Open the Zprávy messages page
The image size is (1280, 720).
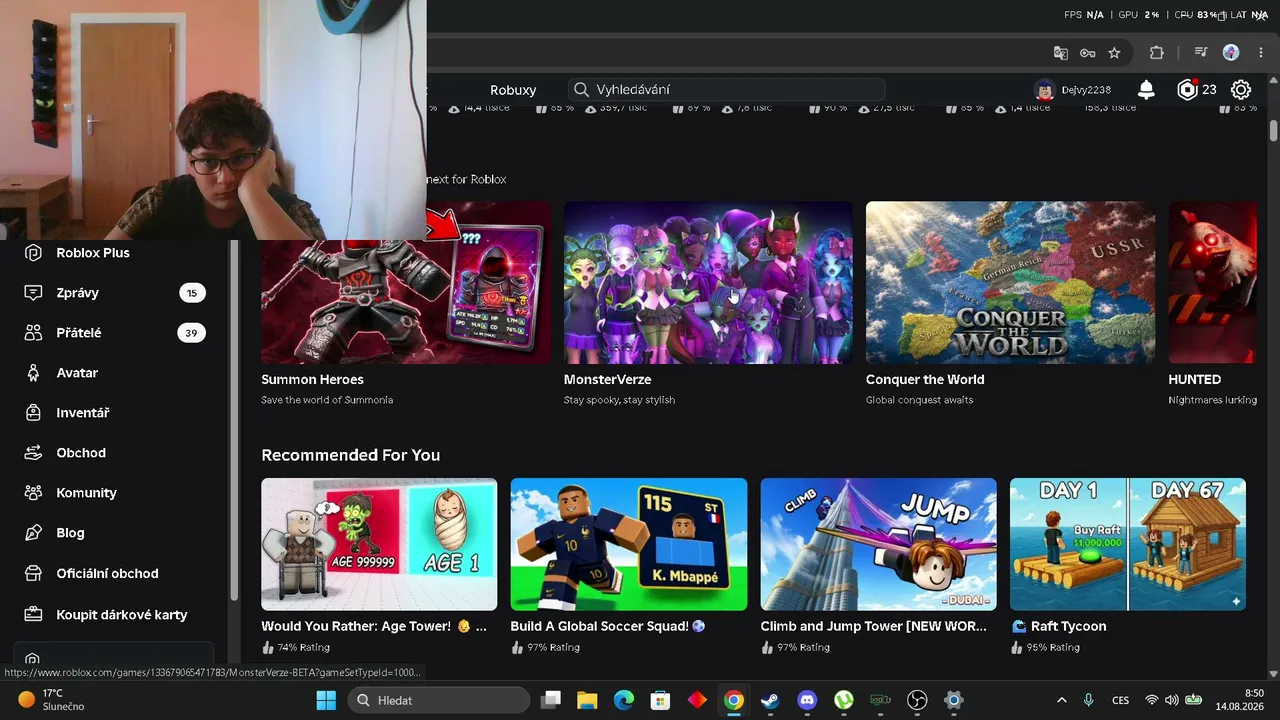coord(77,293)
